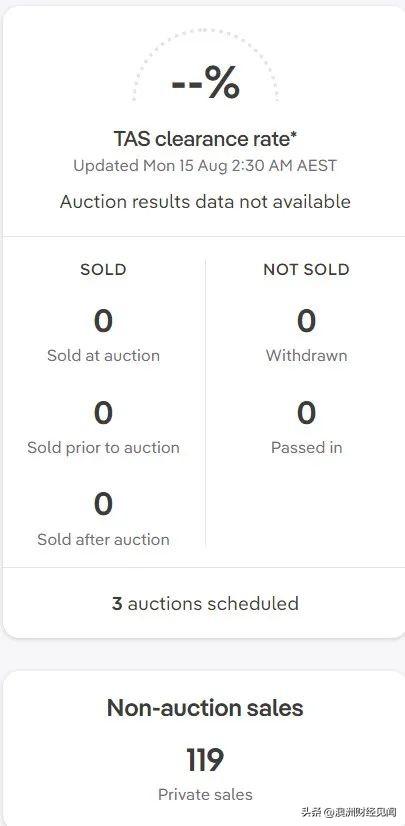Screen dimensions: 405x826
Task: Open the Sold prior to auction label
Action: [103, 448]
